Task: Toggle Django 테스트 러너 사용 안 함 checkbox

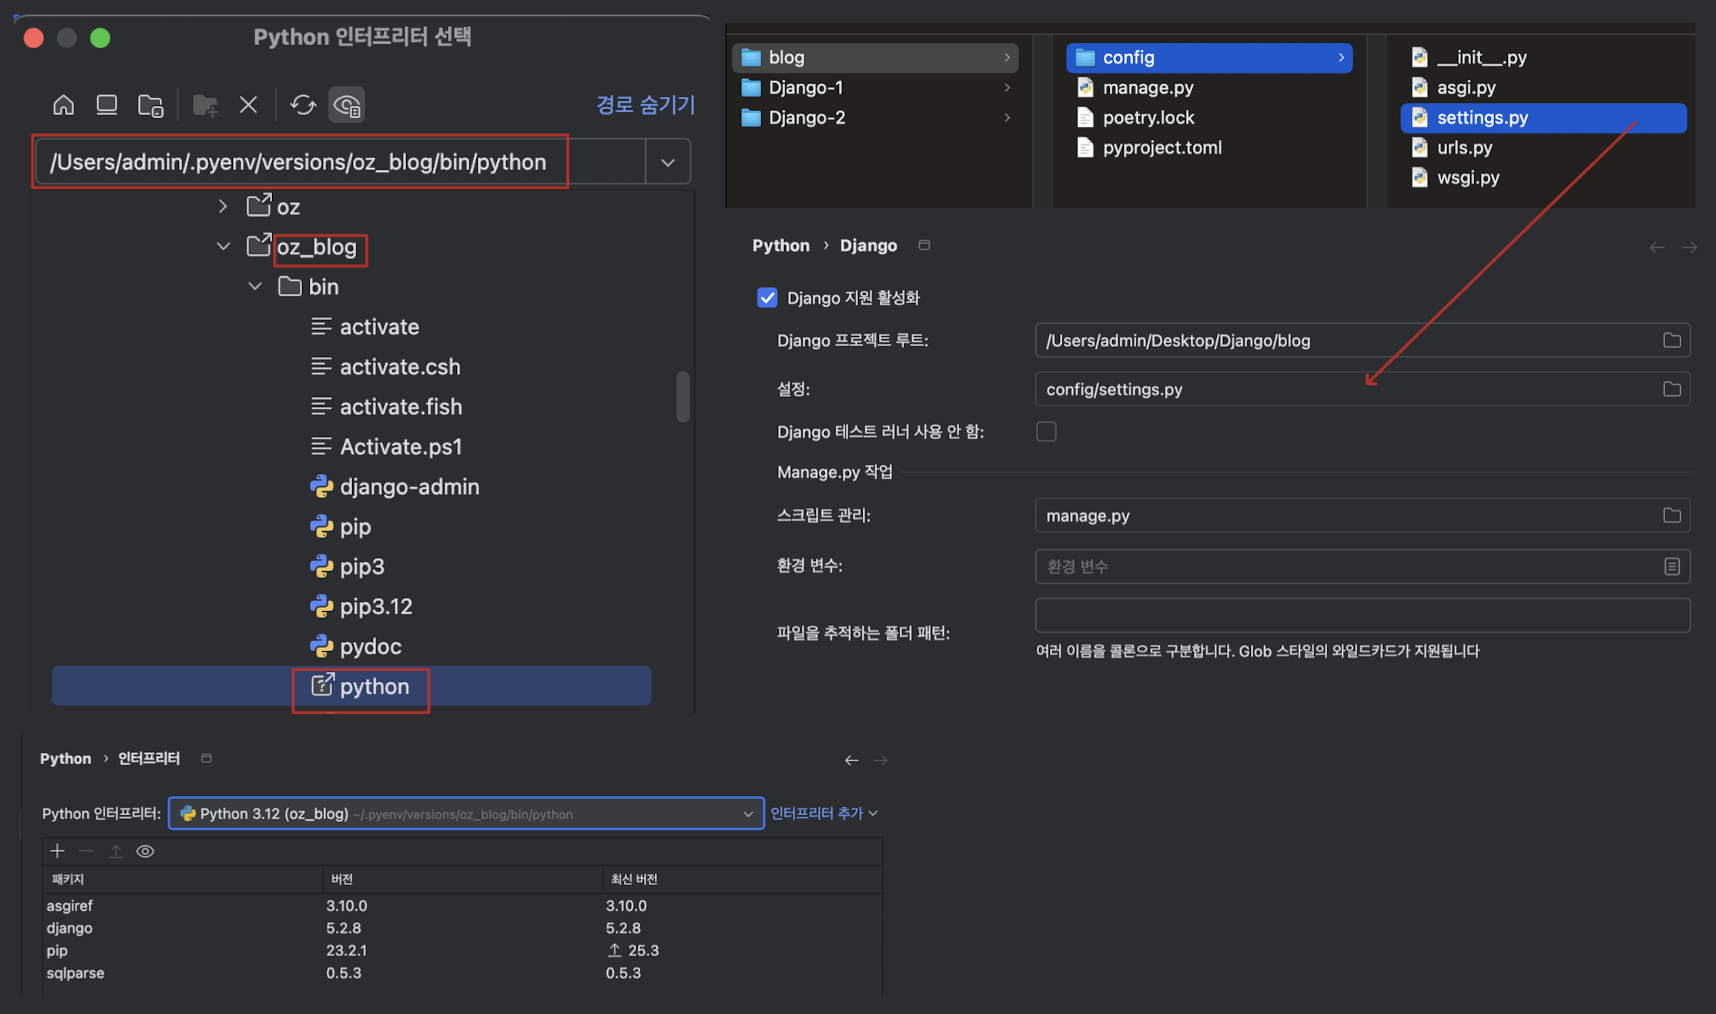Action: click(1046, 431)
